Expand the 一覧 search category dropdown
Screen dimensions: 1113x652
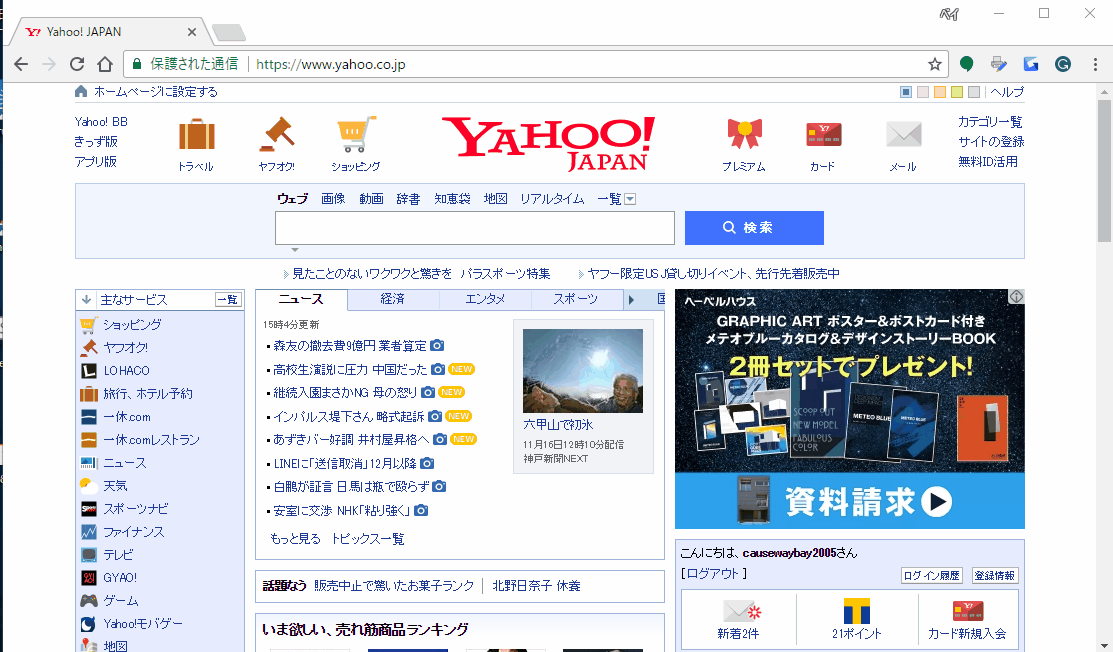630,199
